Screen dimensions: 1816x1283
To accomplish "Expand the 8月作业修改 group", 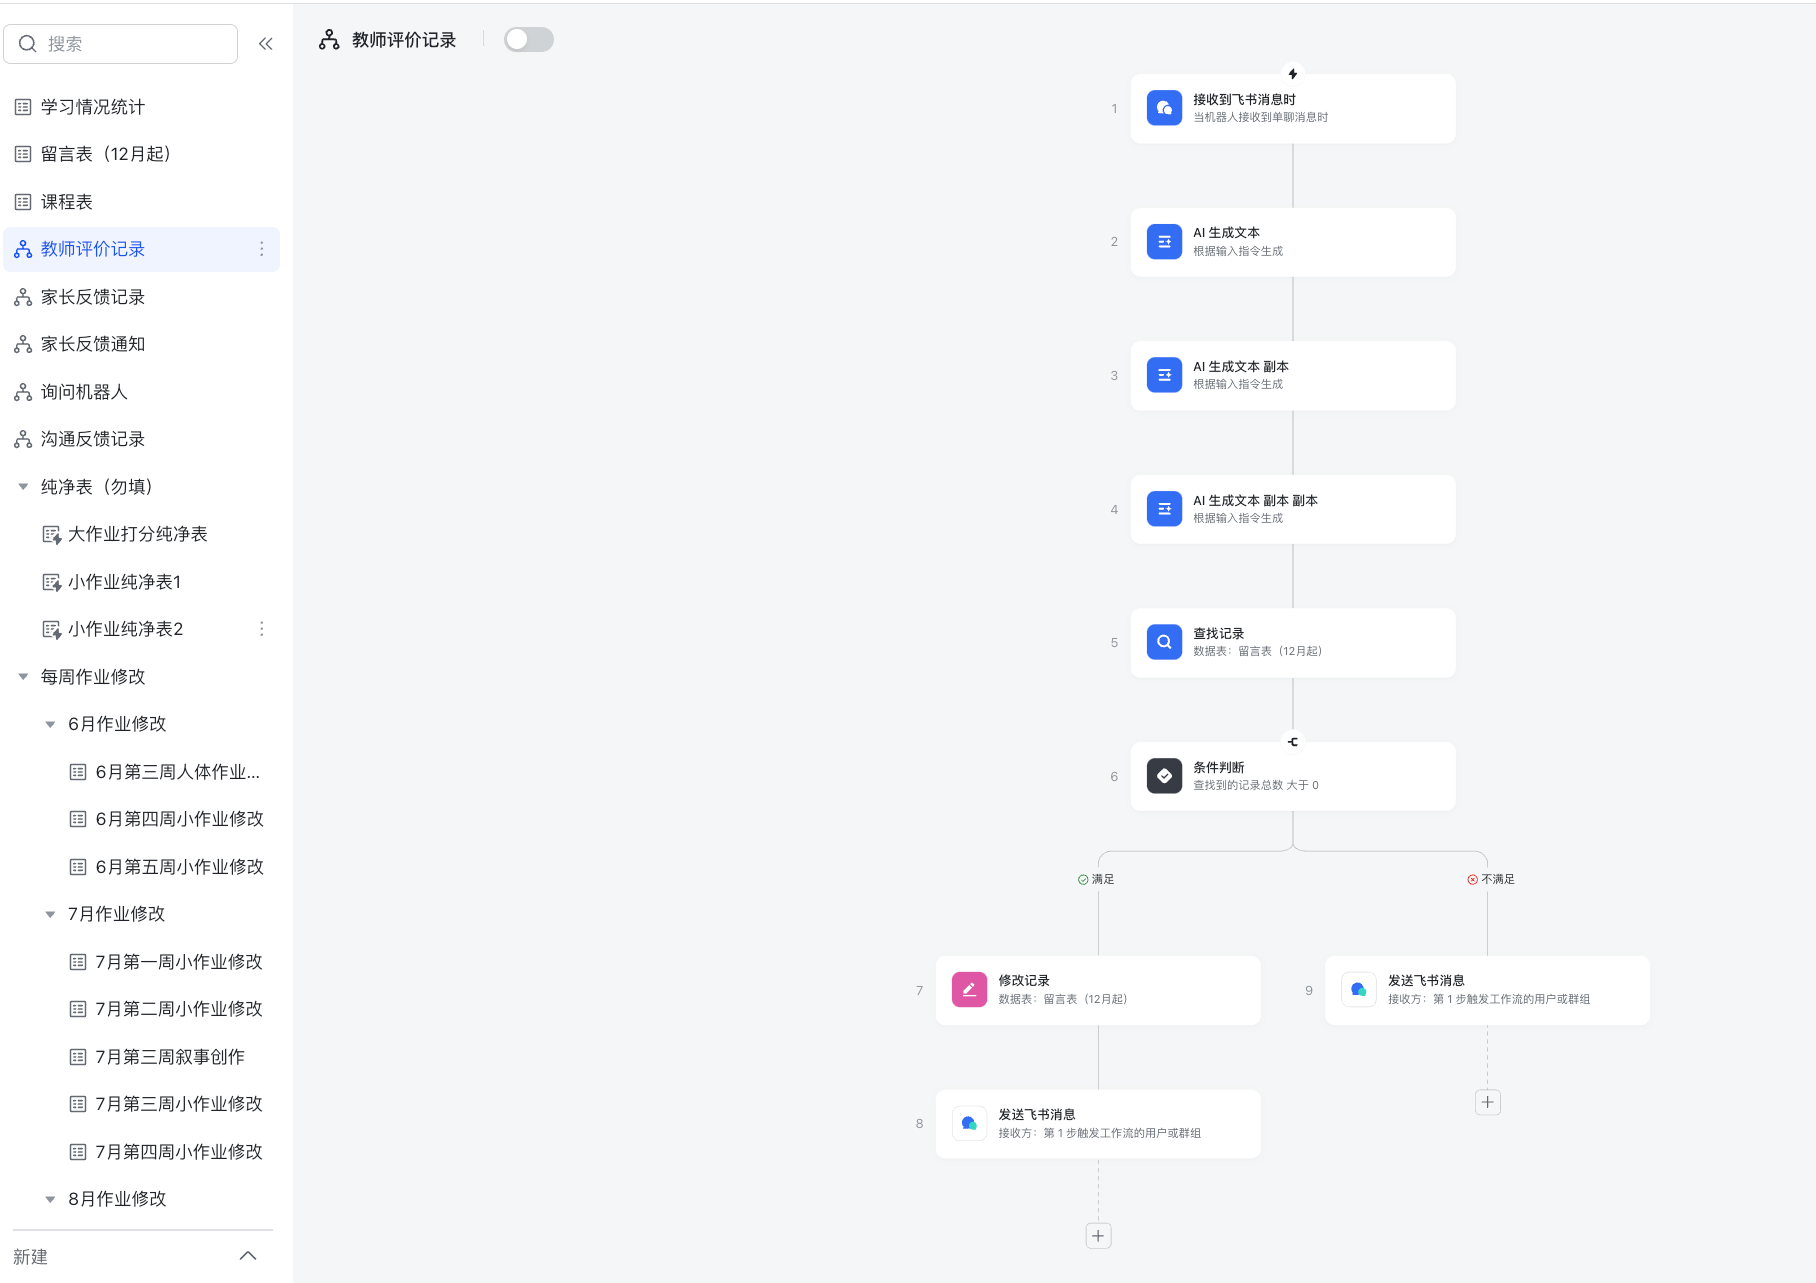I will point(51,1198).
